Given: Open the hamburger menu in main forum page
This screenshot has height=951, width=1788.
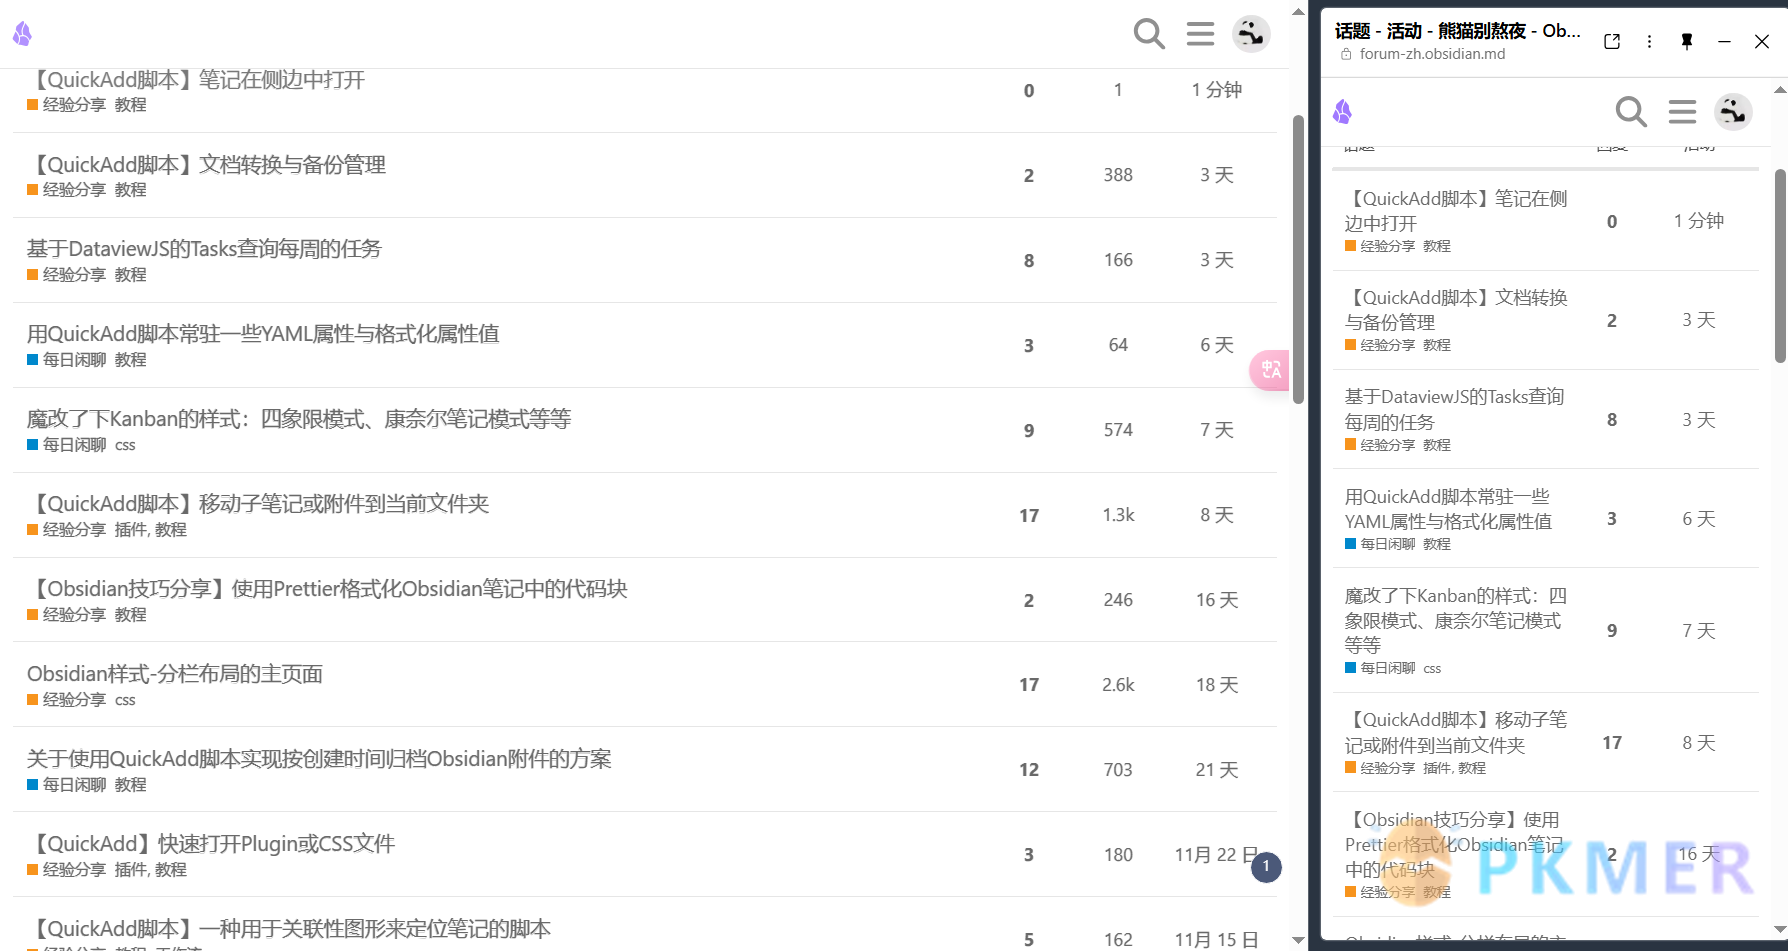Looking at the screenshot, I should (1200, 34).
